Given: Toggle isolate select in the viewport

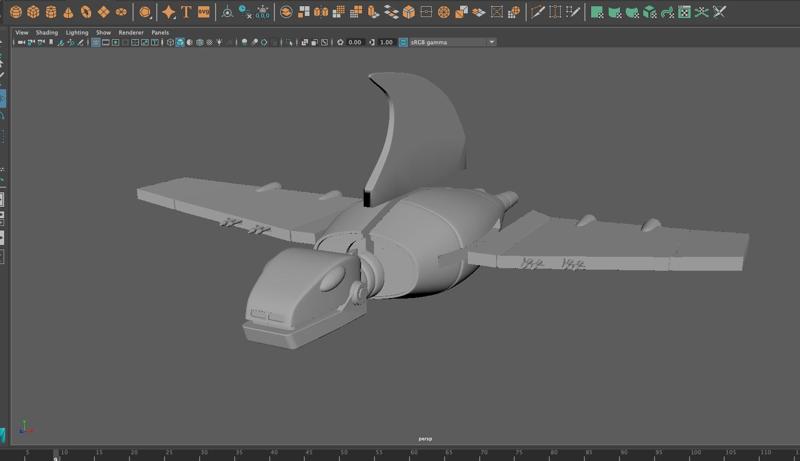Looking at the screenshot, I should click(x=290, y=42).
